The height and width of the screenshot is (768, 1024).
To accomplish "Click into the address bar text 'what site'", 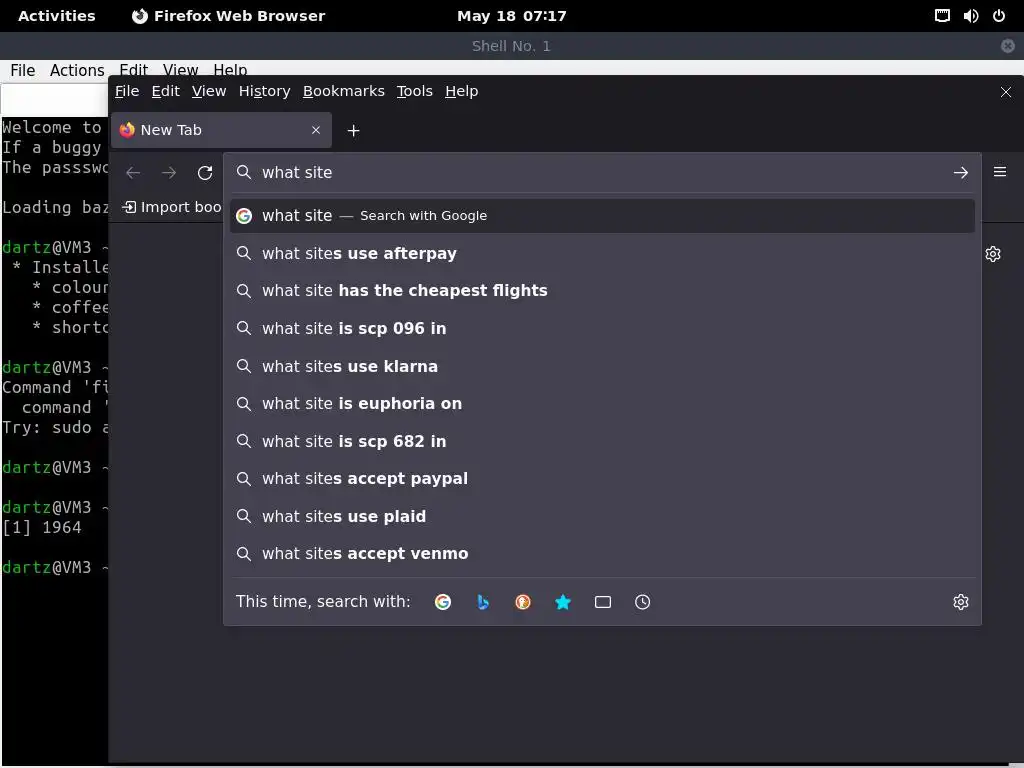I will coord(297,172).
